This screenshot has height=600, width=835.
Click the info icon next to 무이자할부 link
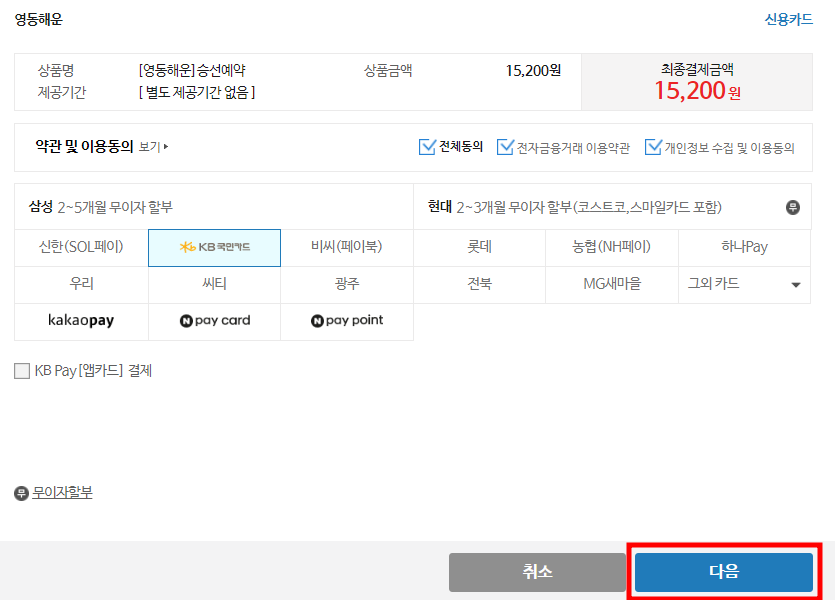(21, 494)
